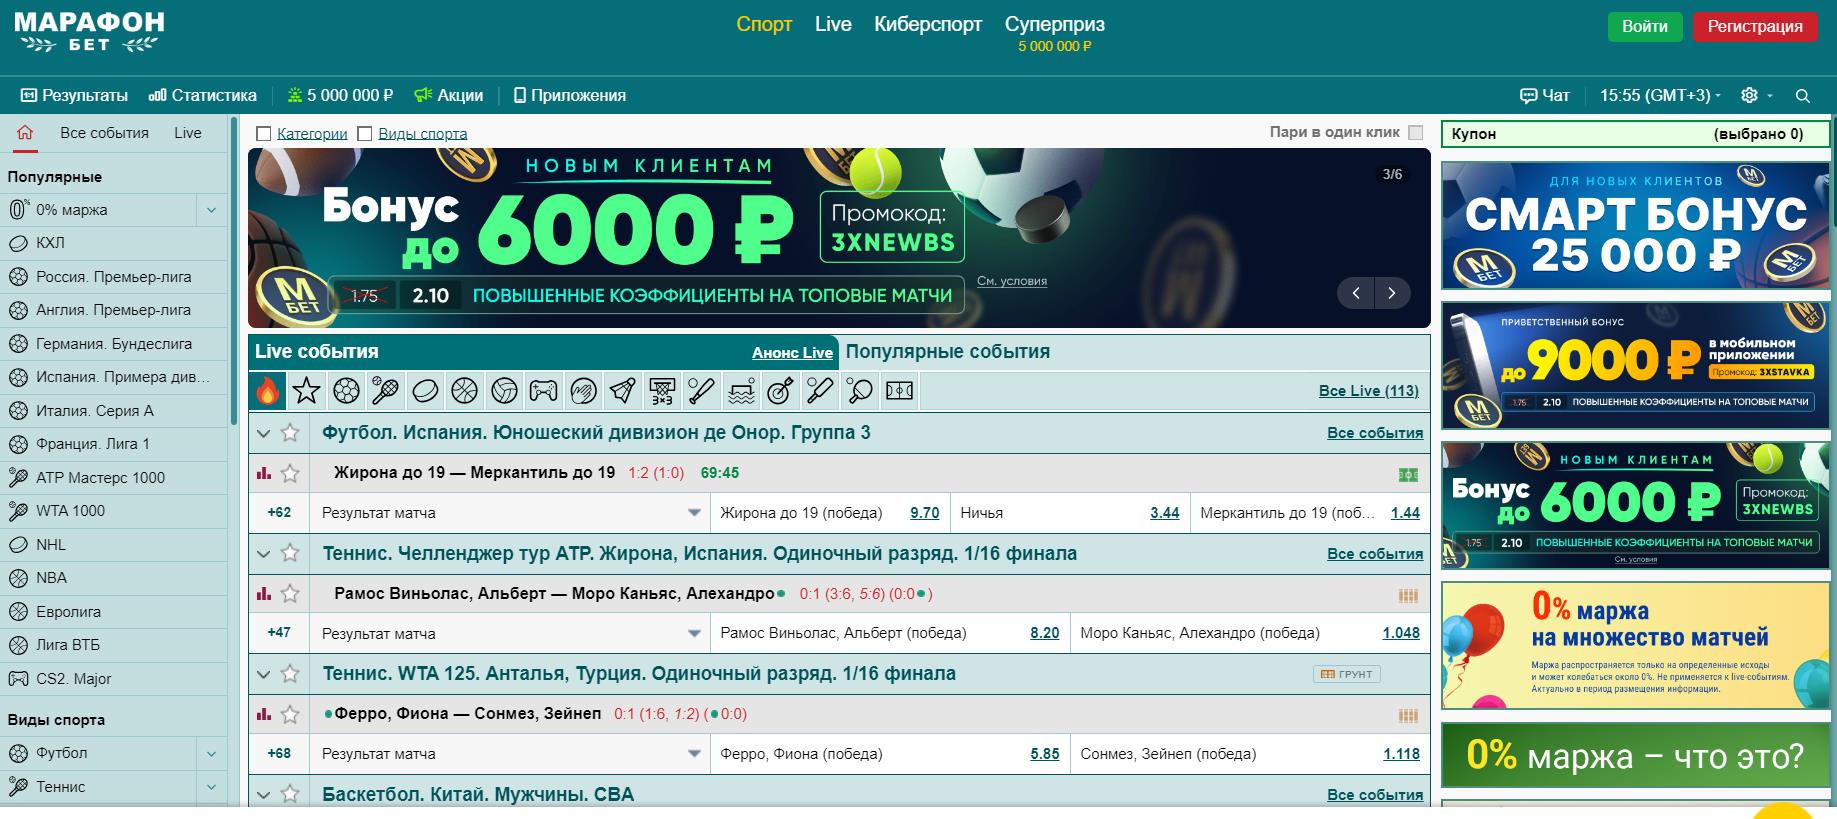Open the Популярные события tab
The image size is (1837, 819).
(947, 351)
